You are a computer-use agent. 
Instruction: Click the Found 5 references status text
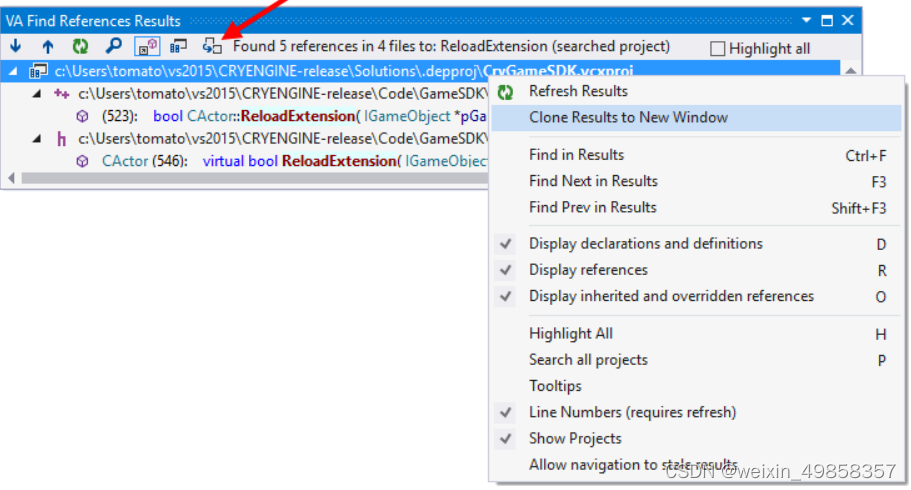pos(451,47)
